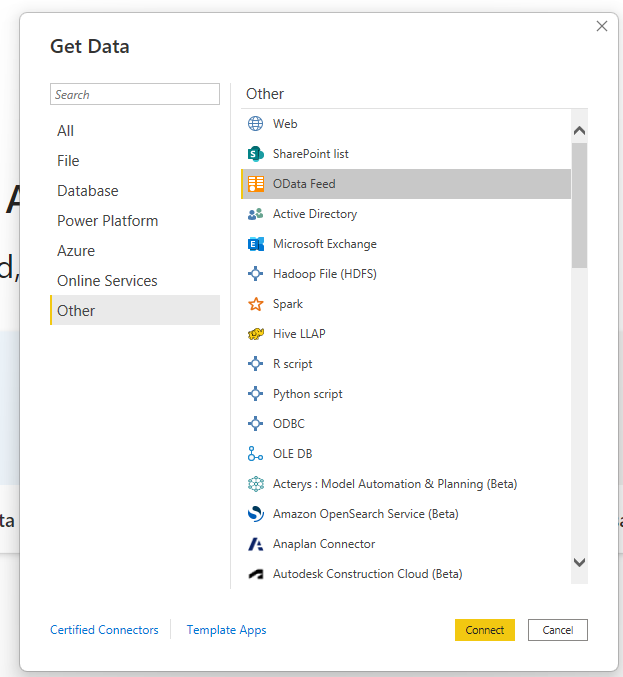Click the Active Directory people icon
The width and height of the screenshot is (623, 677).
coord(255,214)
